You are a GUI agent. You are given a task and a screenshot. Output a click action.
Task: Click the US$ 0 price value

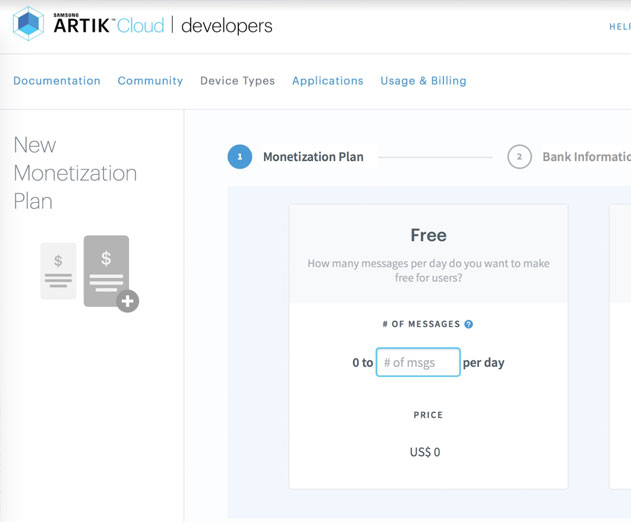(x=425, y=452)
